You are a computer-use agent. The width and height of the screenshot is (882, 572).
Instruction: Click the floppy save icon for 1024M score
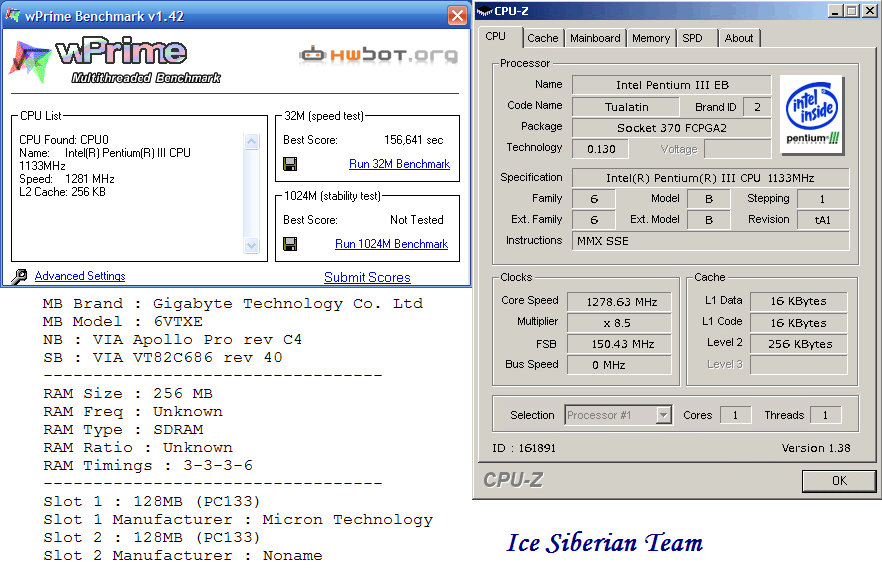290,244
